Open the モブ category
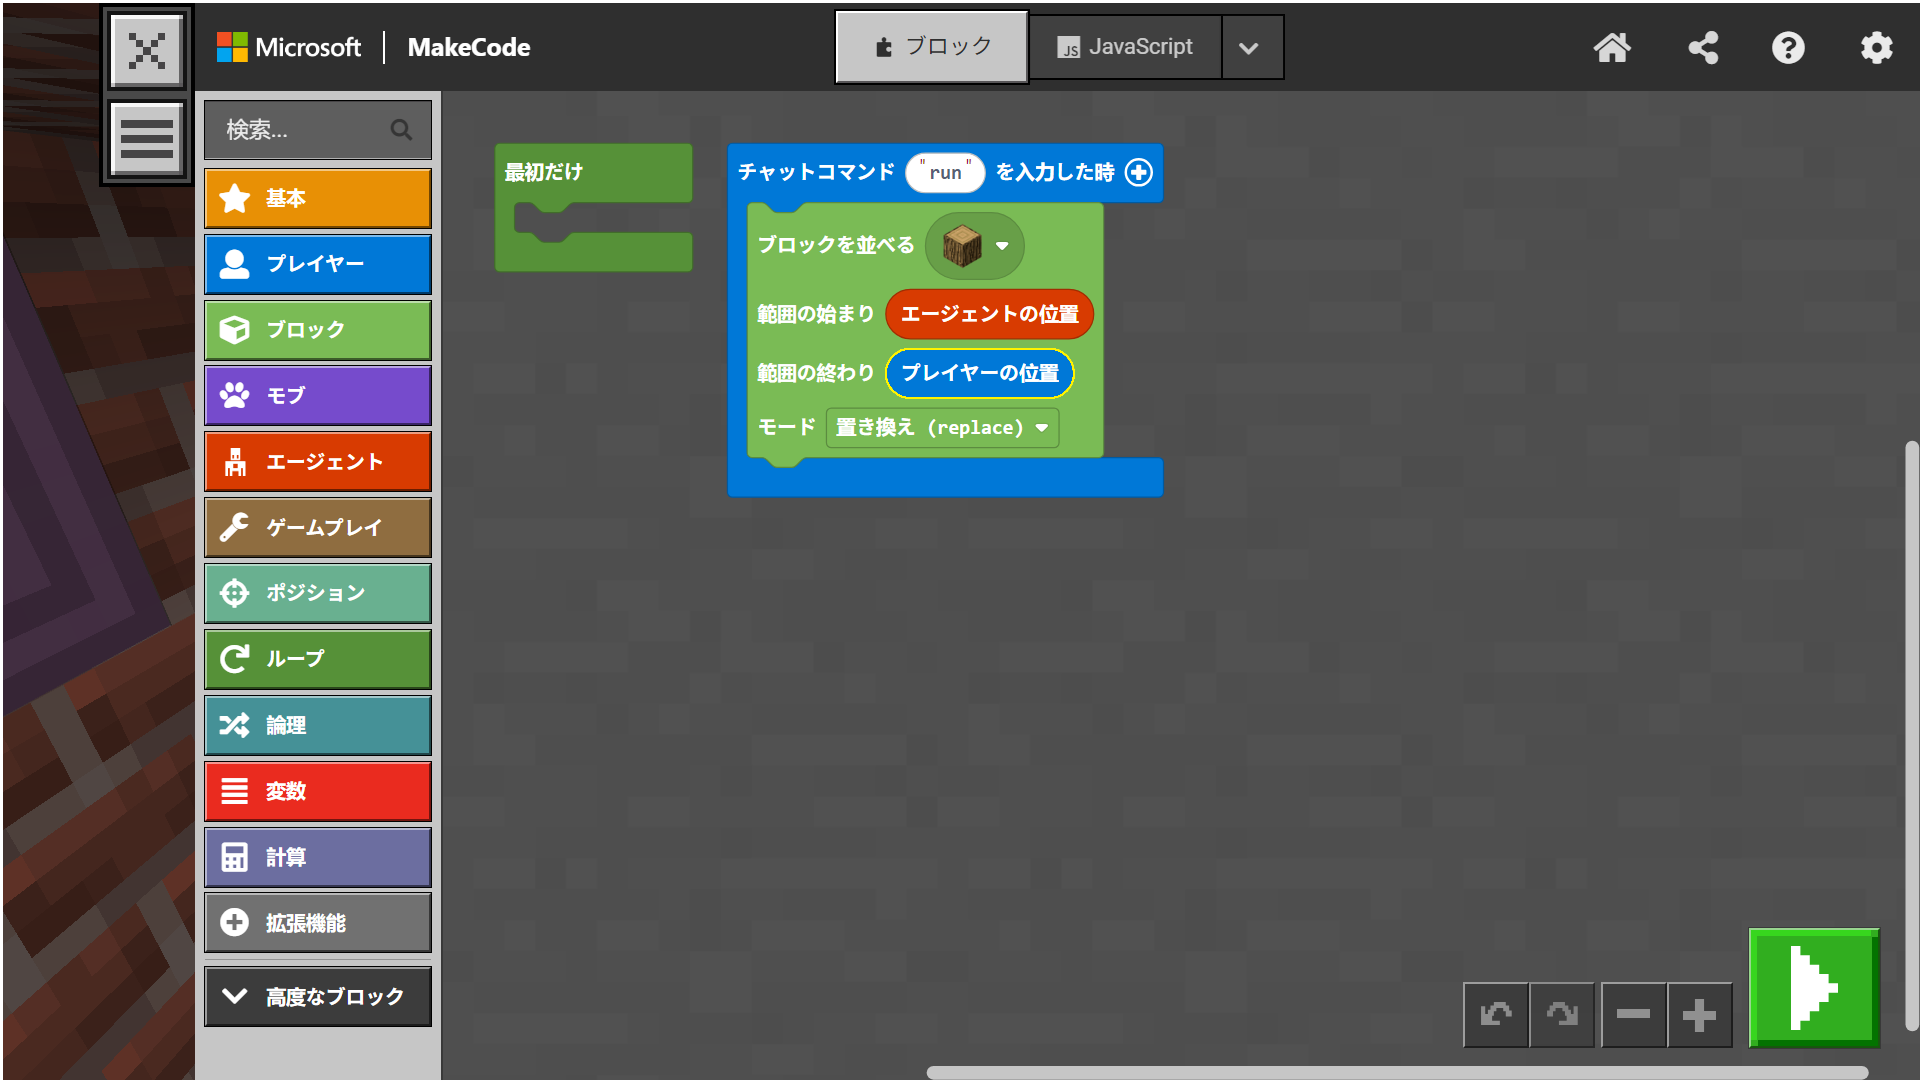 [x=318, y=396]
